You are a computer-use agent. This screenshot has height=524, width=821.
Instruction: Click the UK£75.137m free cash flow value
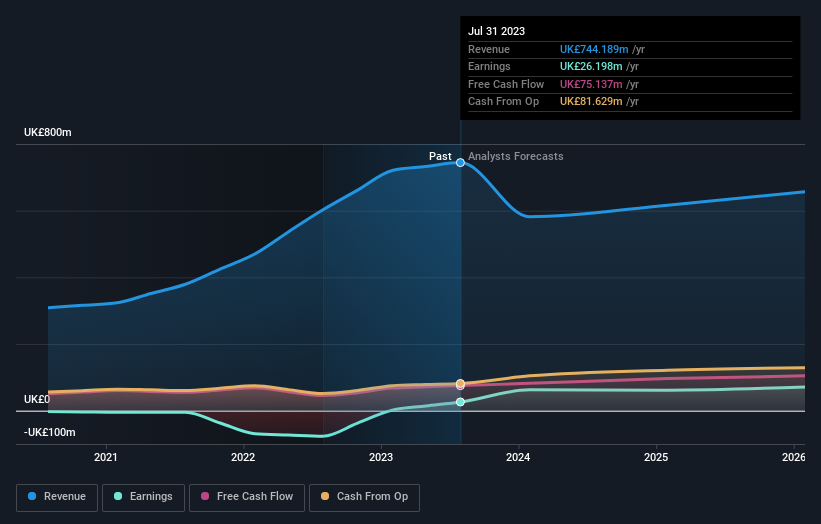pyautogui.click(x=591, y=84)
